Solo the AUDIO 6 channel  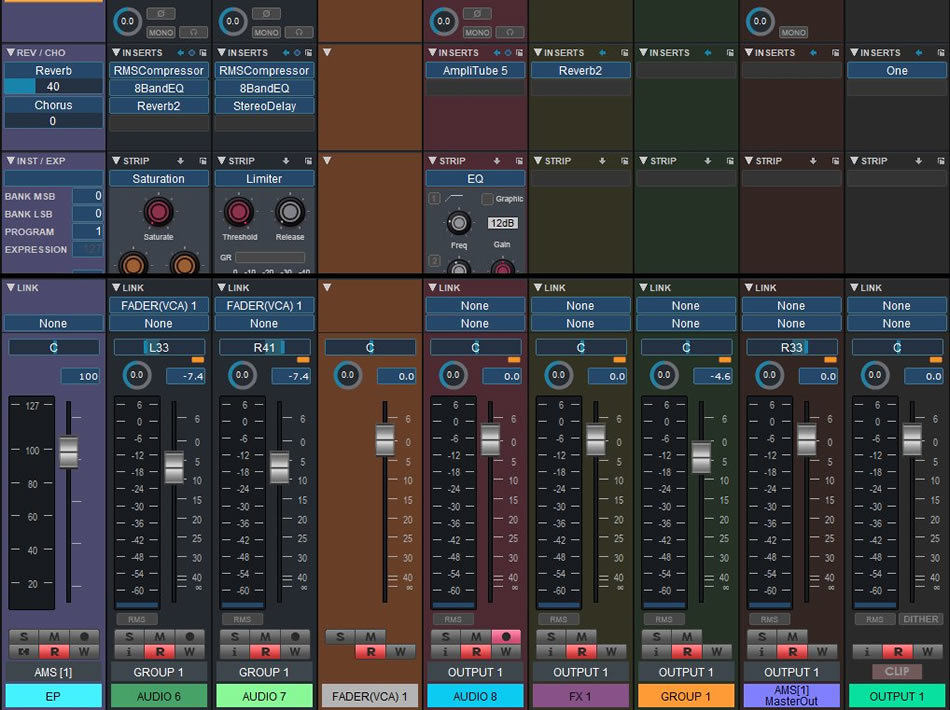[x=131, y=637]
